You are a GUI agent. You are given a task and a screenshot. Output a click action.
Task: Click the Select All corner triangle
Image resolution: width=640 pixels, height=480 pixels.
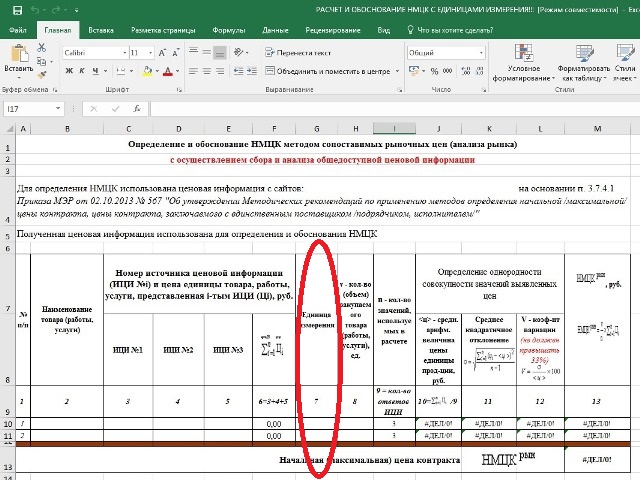click(9, 129)
